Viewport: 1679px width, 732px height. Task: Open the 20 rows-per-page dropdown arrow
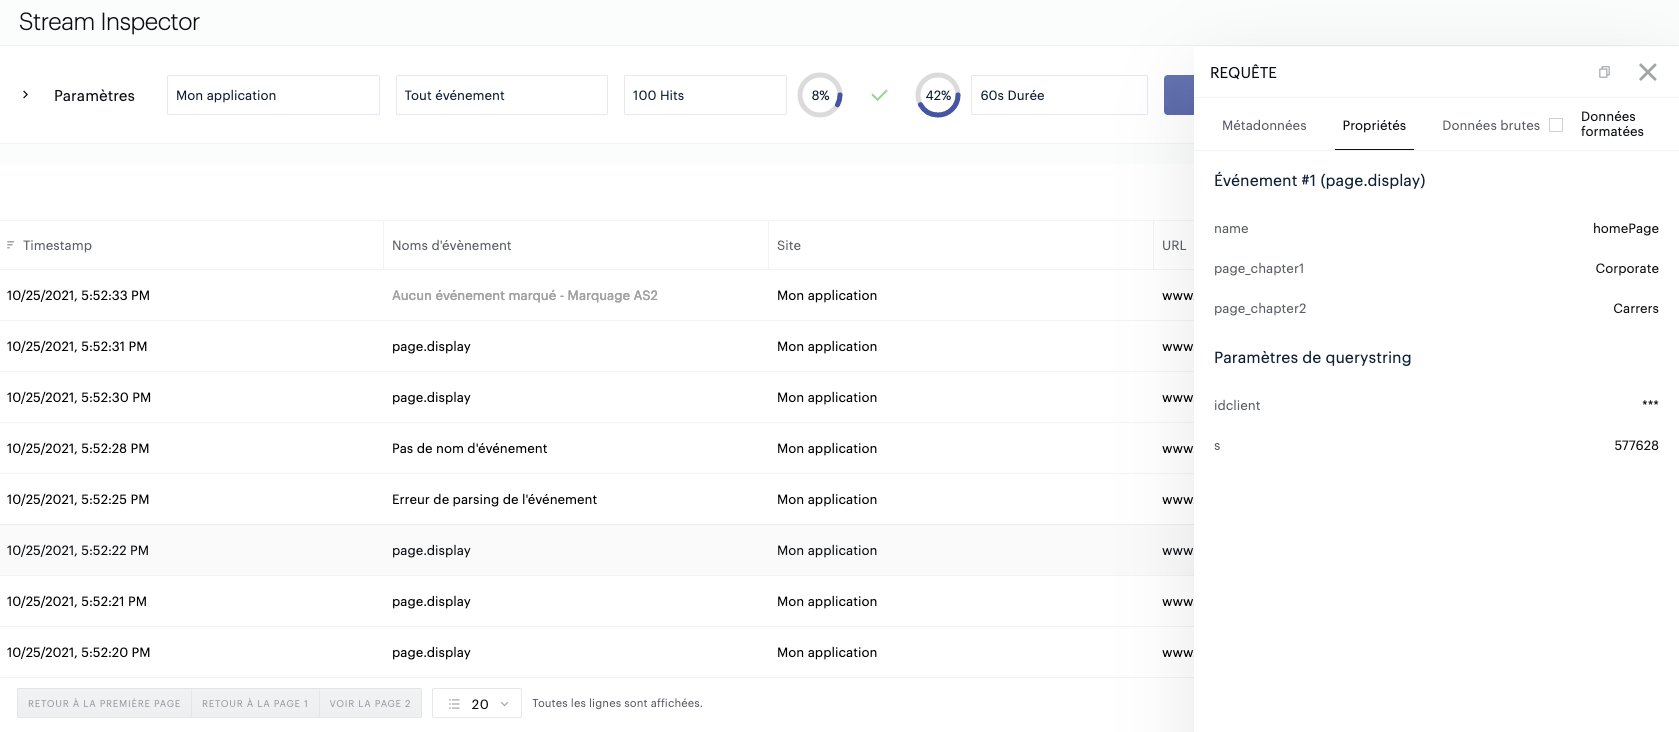point(504,704)
